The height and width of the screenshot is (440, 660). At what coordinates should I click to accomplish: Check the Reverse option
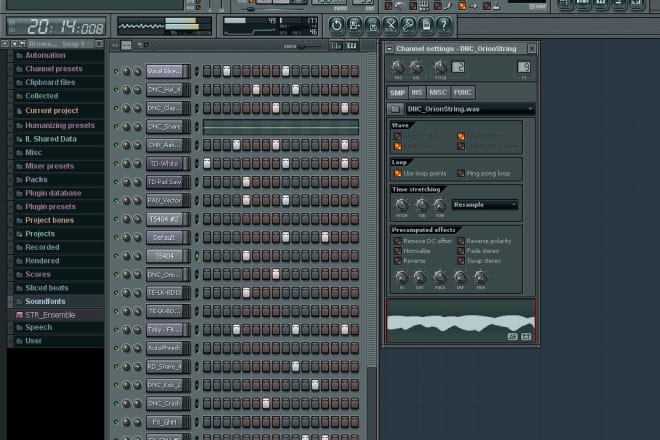coord(397,261)
